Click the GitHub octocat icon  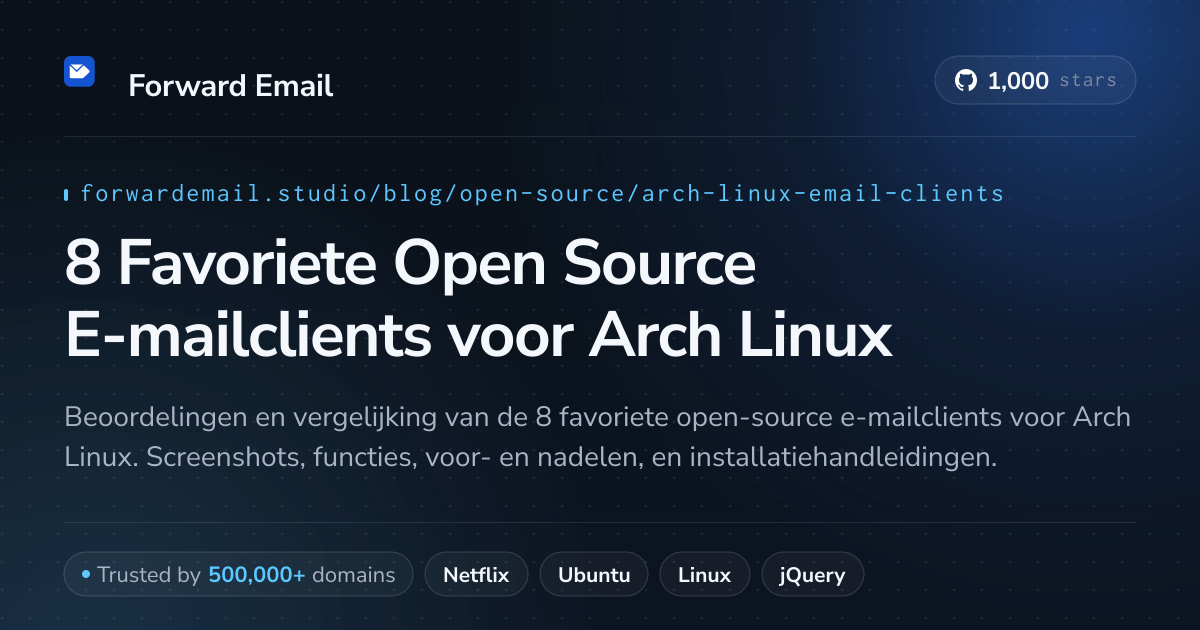click(966, 81)
